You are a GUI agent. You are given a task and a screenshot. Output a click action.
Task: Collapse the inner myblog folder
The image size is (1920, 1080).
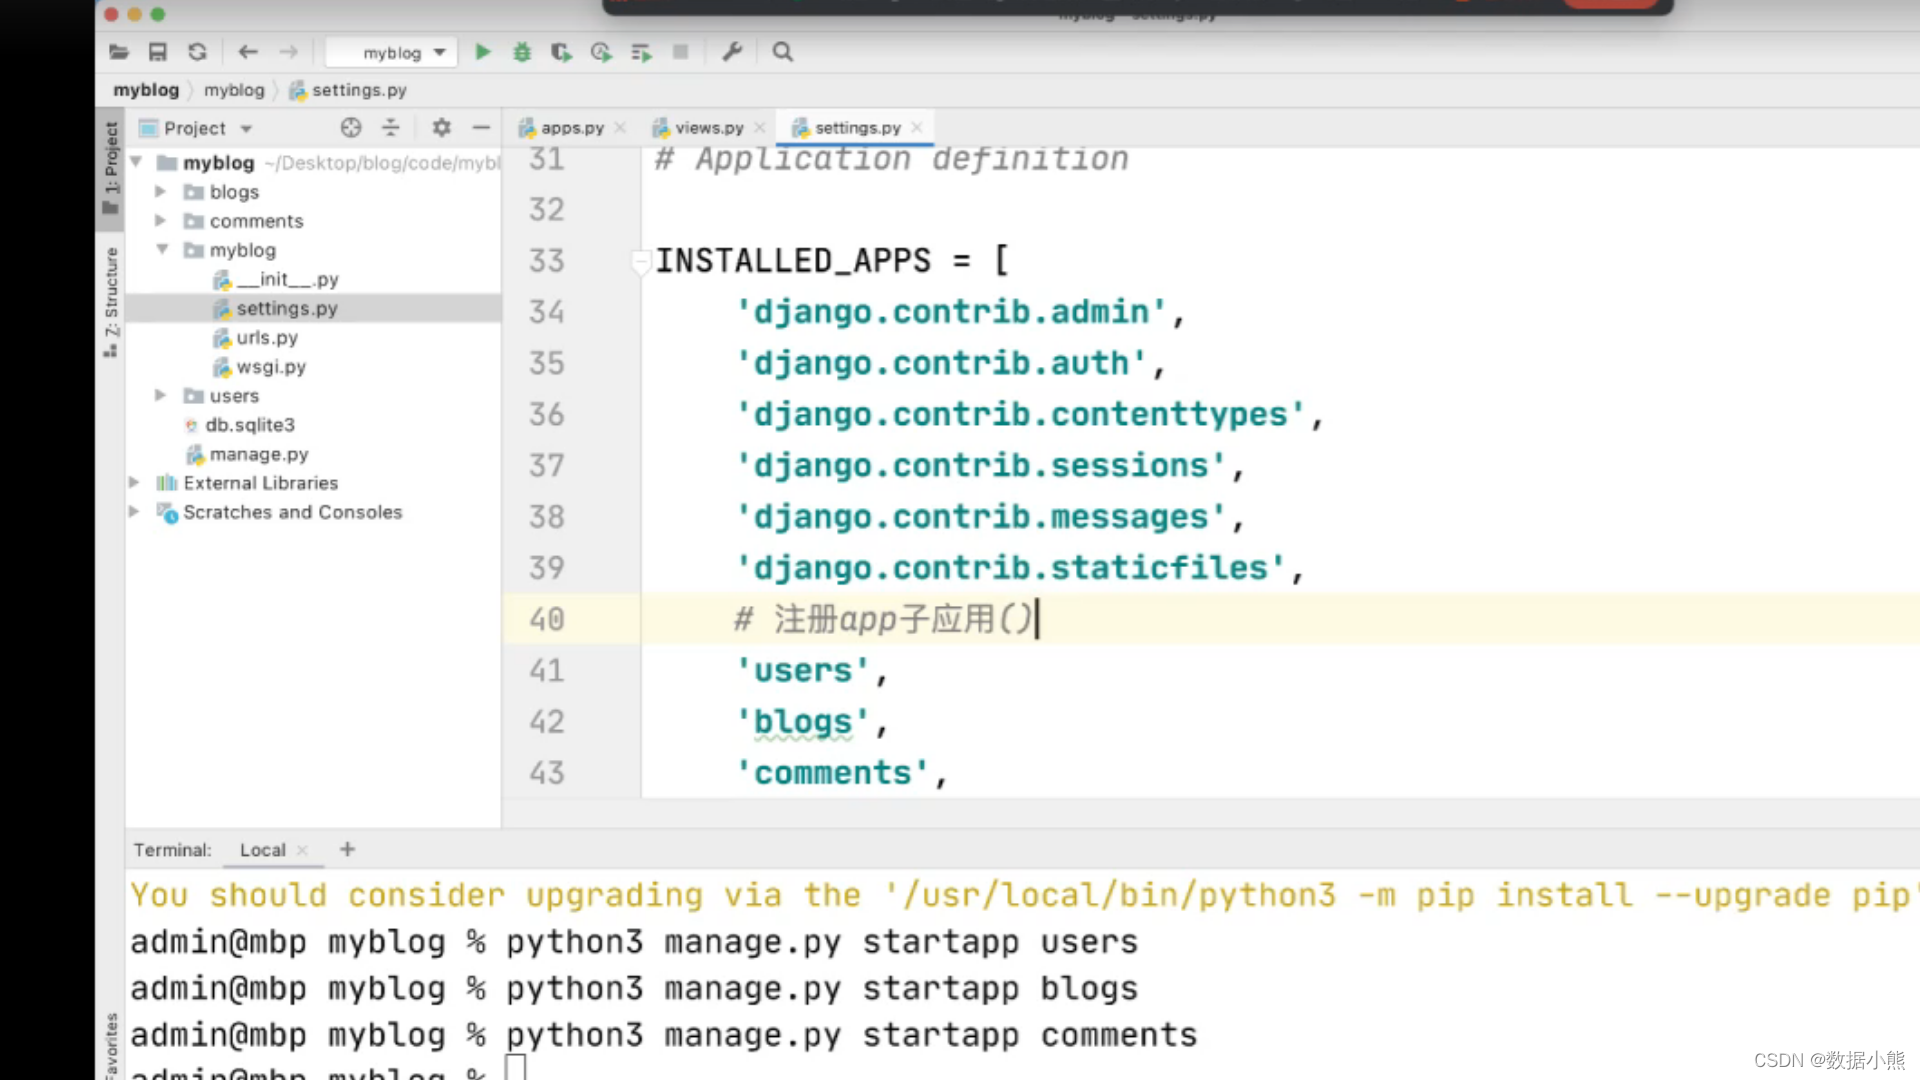[x=161, y=249]
